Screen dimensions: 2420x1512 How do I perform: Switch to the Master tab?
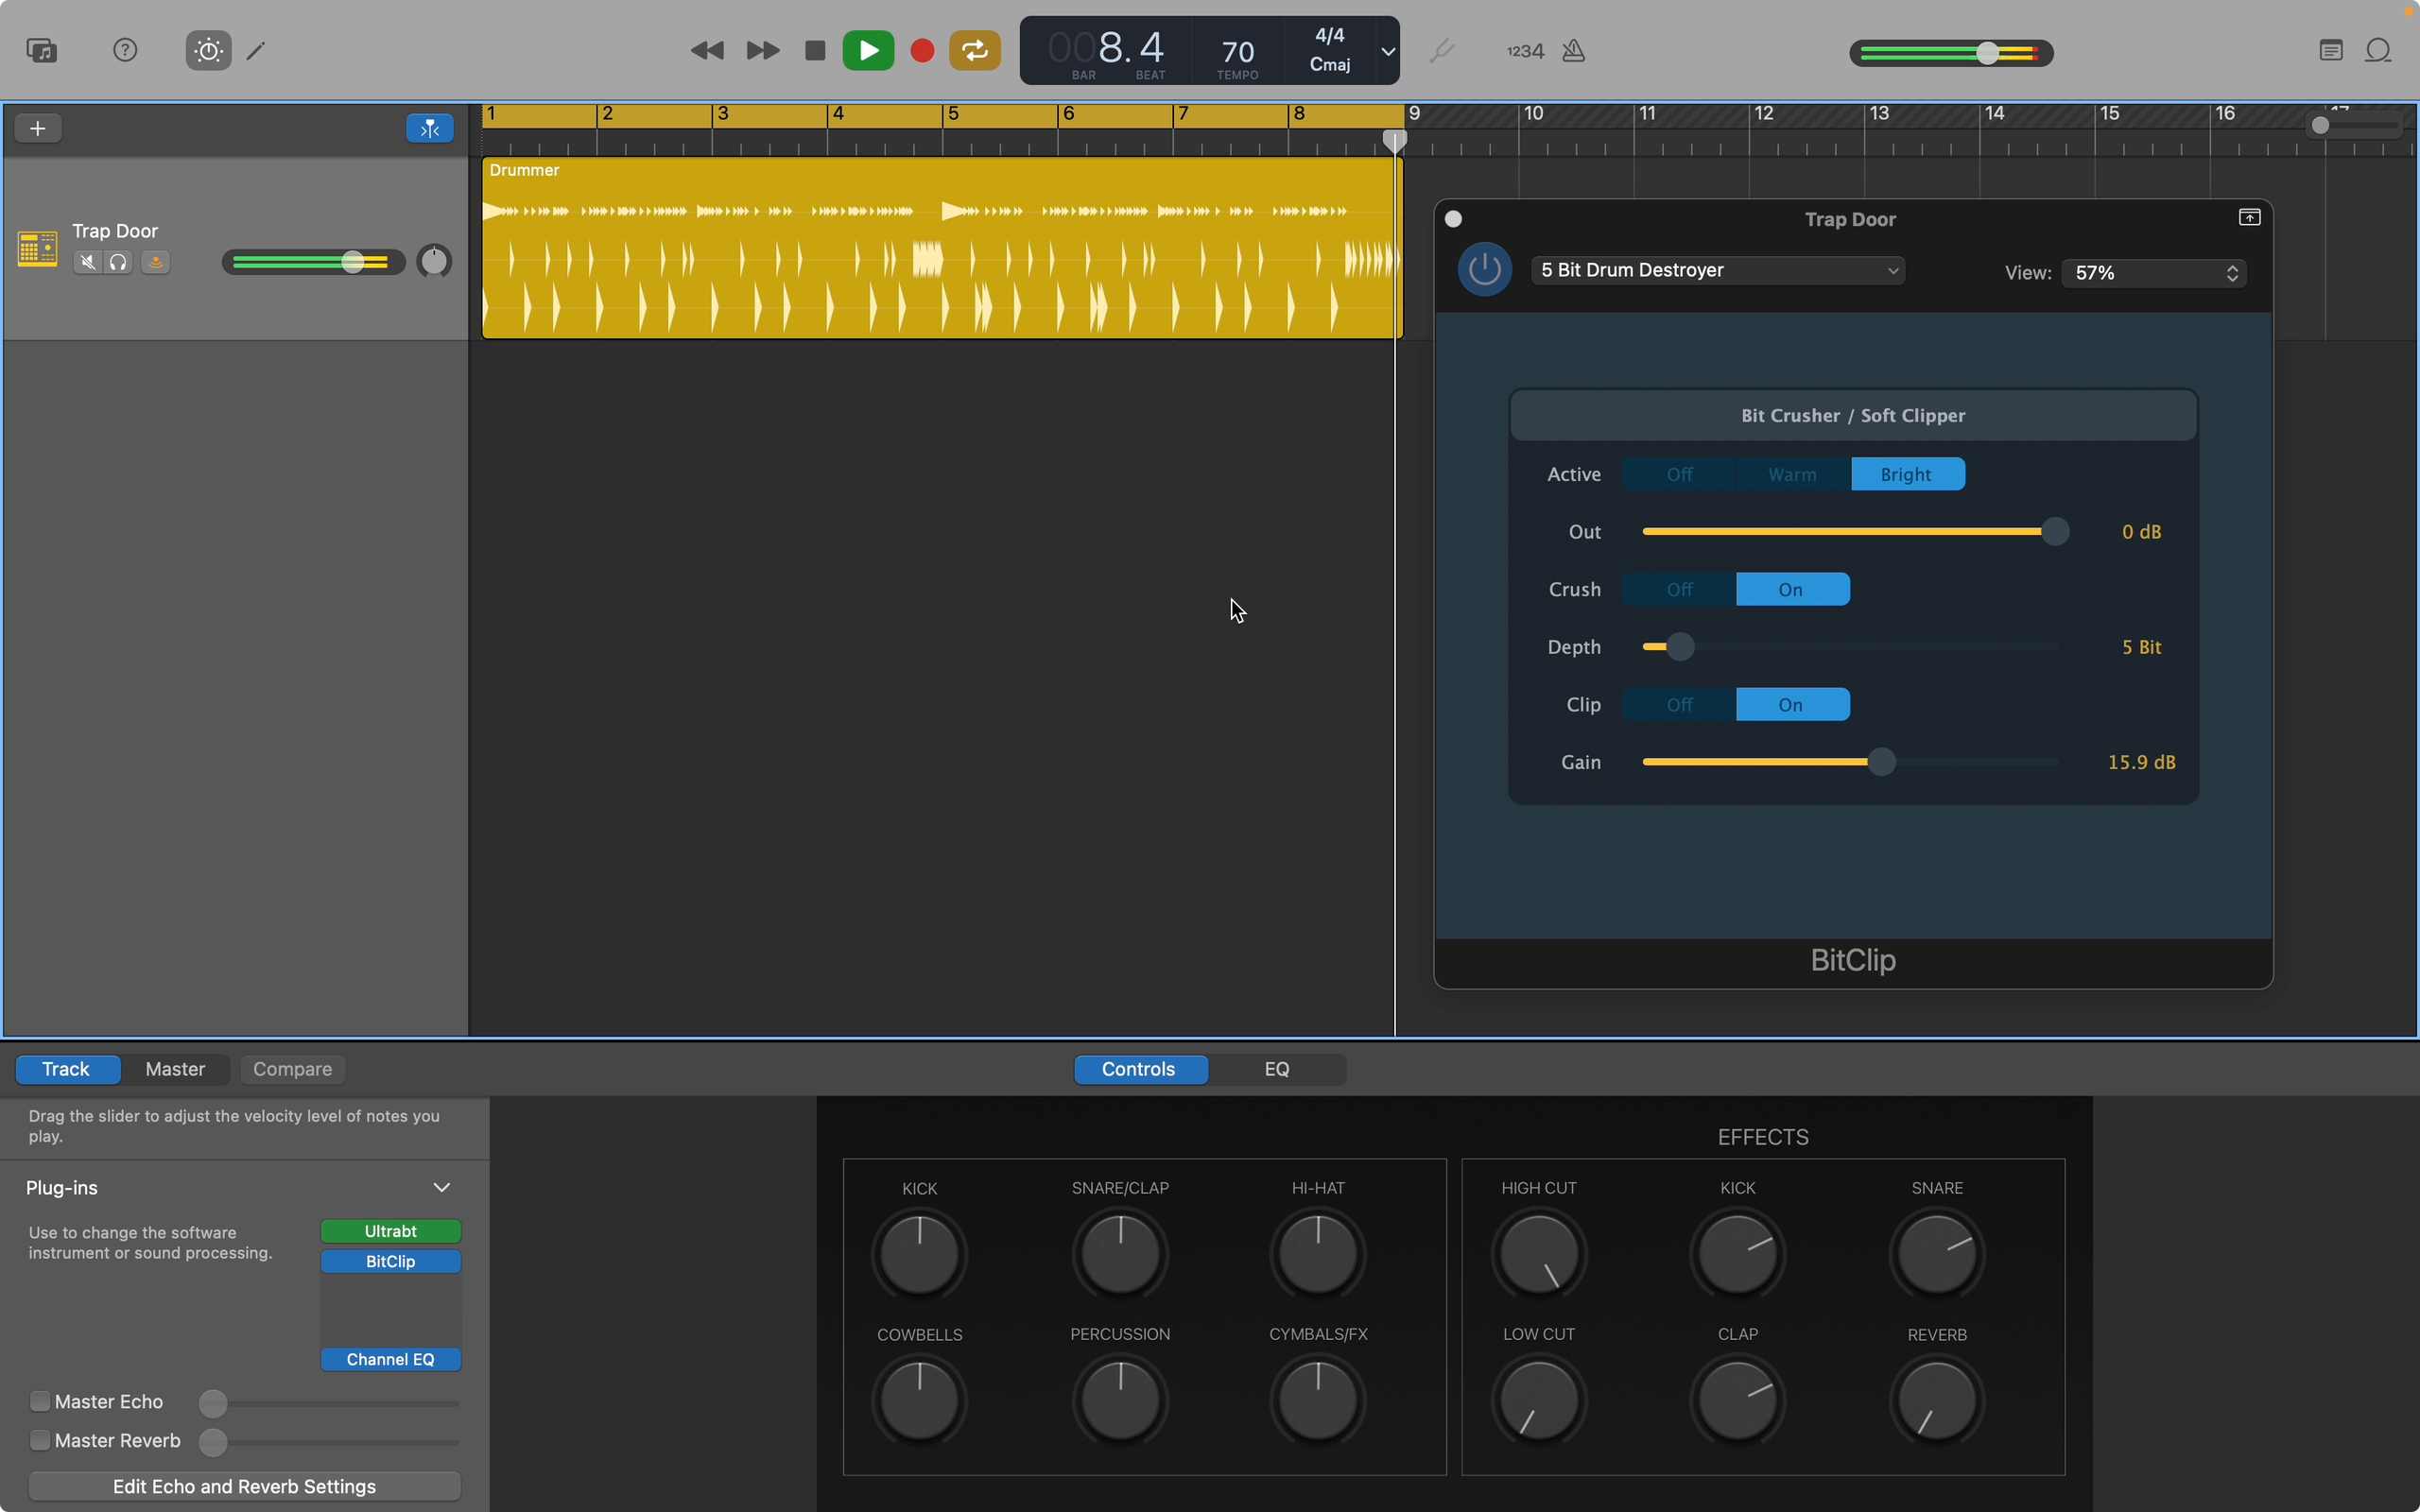coord(175,1069)
